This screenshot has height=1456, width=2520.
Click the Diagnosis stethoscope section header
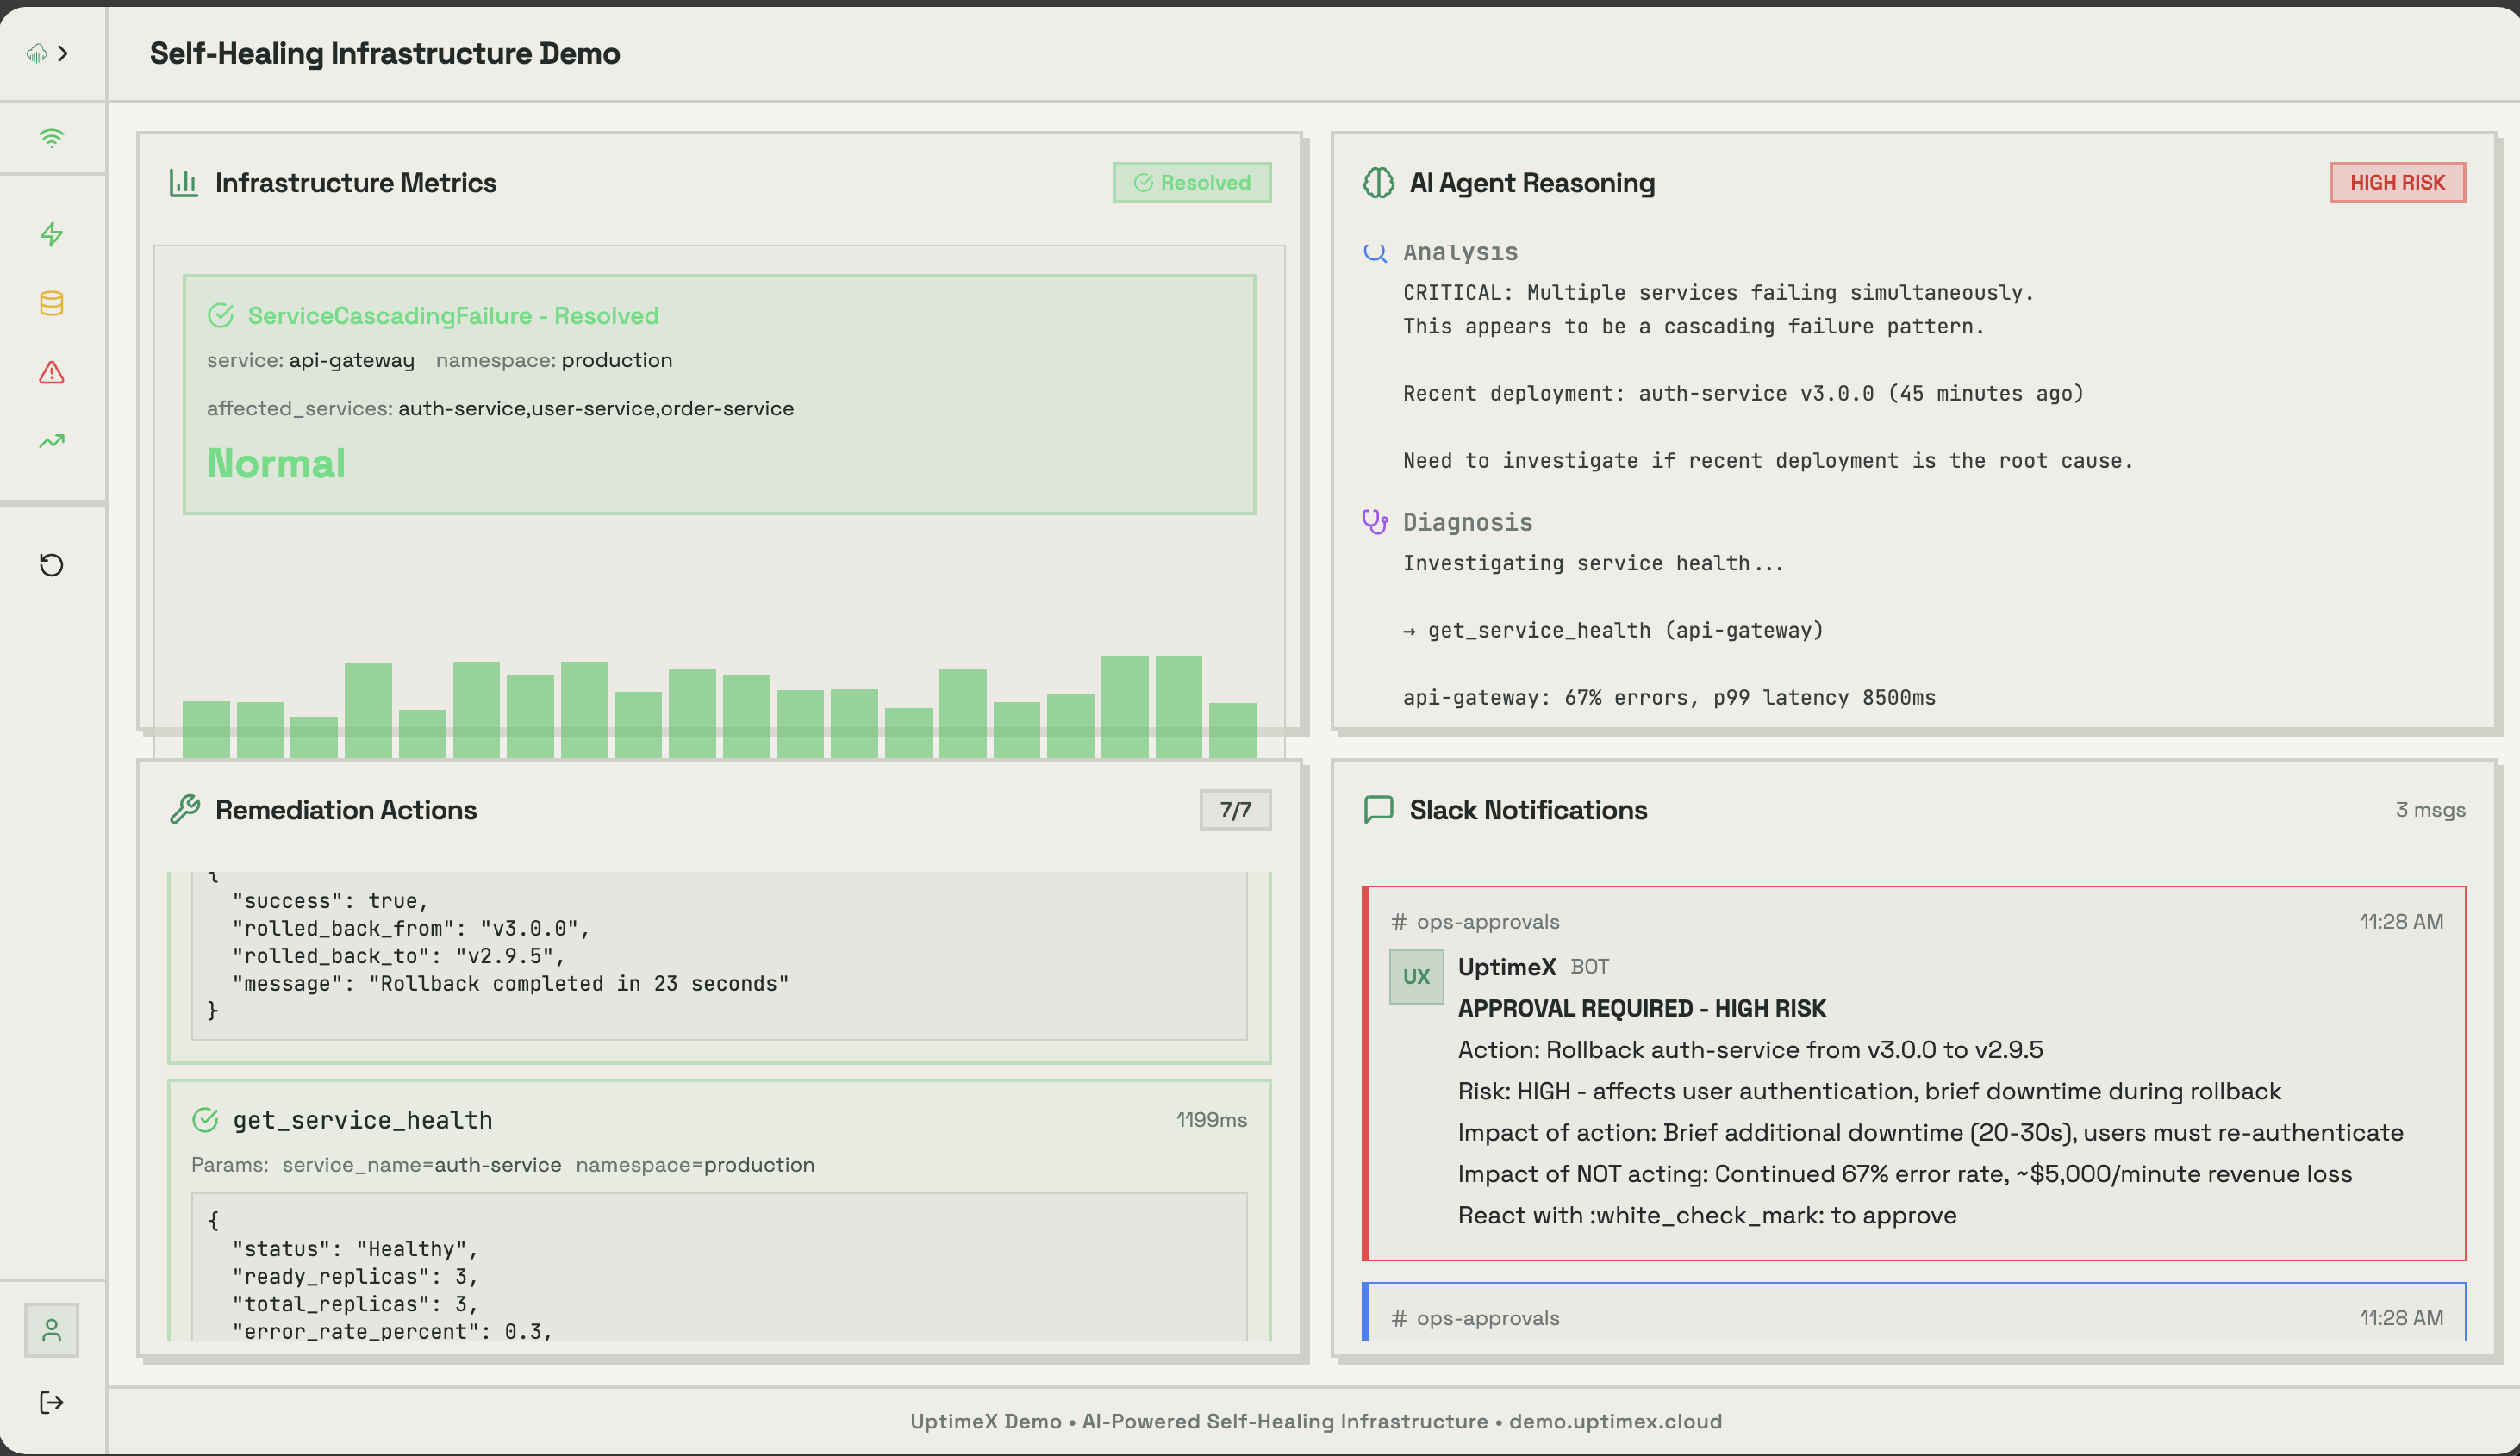point(1466,522)
